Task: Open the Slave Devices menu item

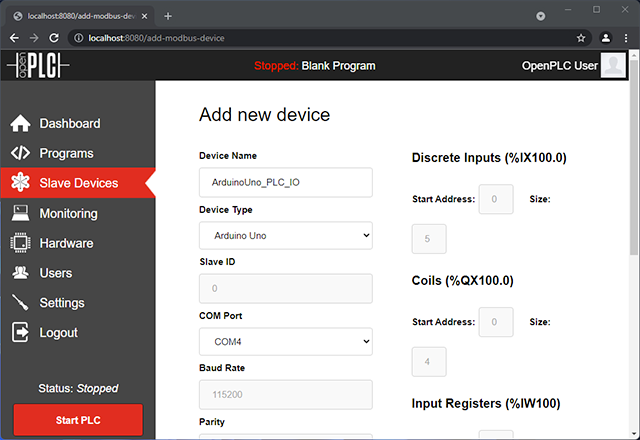Action: (x=78, y=183)
